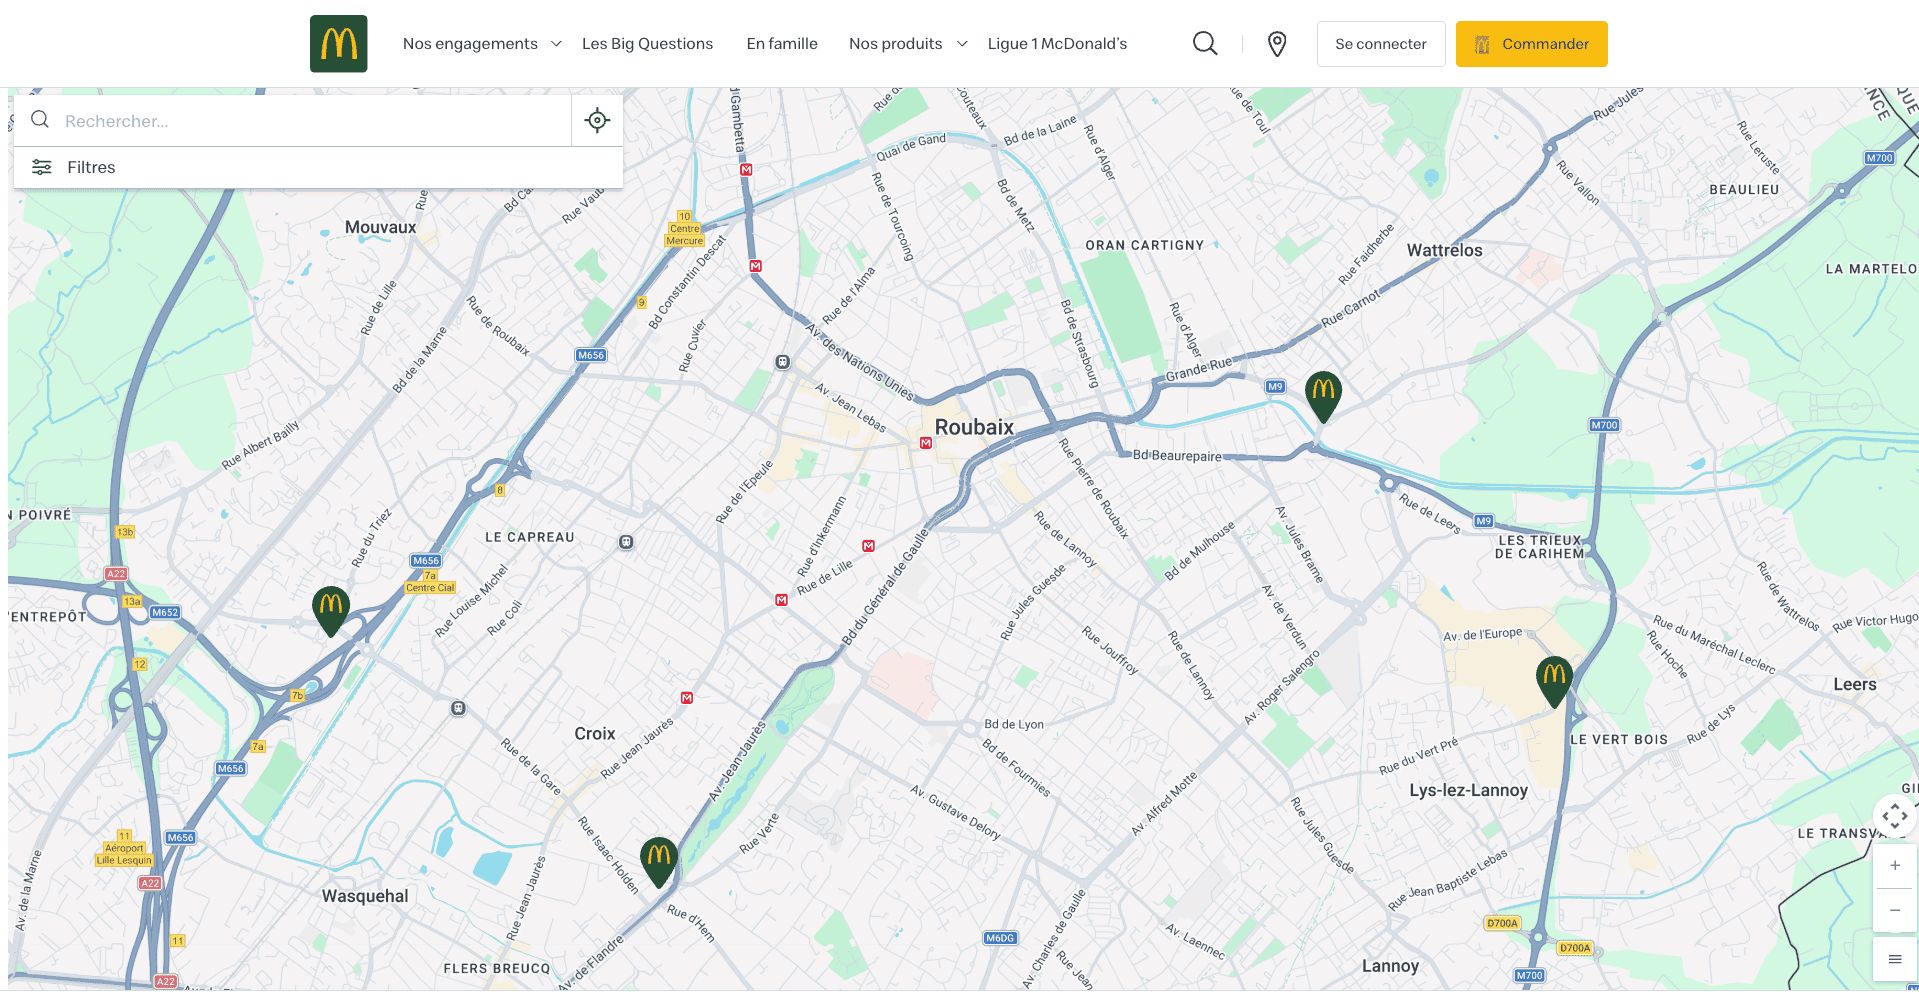Expand the Nos engagements dropdown chevron
Image resolution: width=1919 pixels, height=992 pixels.
pyautogui.click(x=556, y=44)
